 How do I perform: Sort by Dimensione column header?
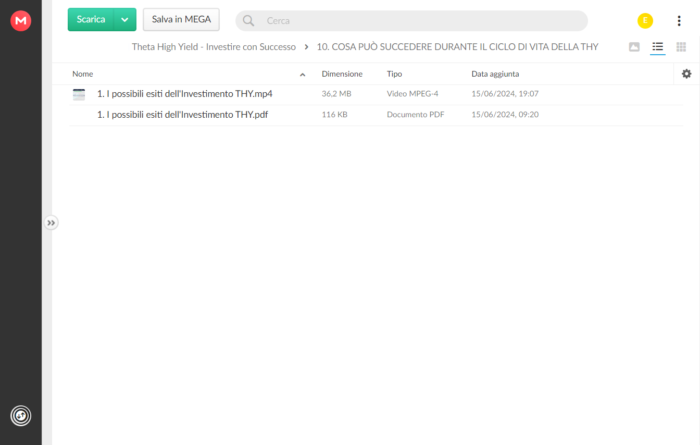pyautogui.click(x=342, y=74)
